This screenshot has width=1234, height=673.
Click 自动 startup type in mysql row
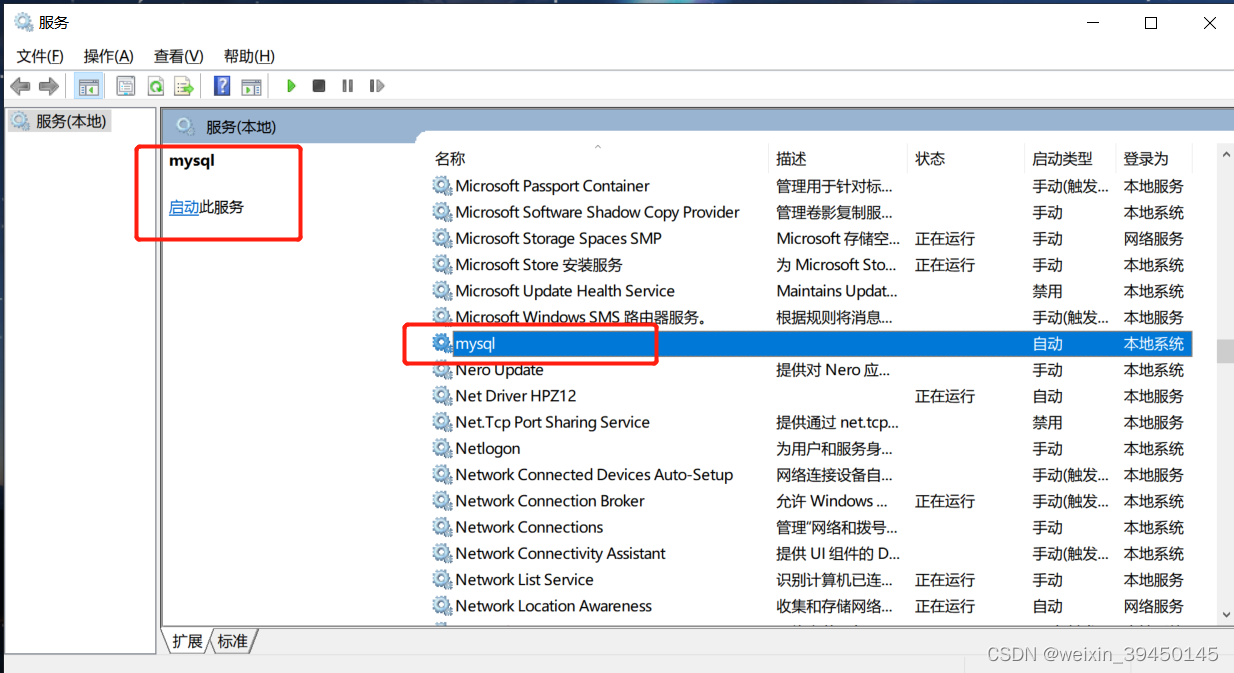1047,343
